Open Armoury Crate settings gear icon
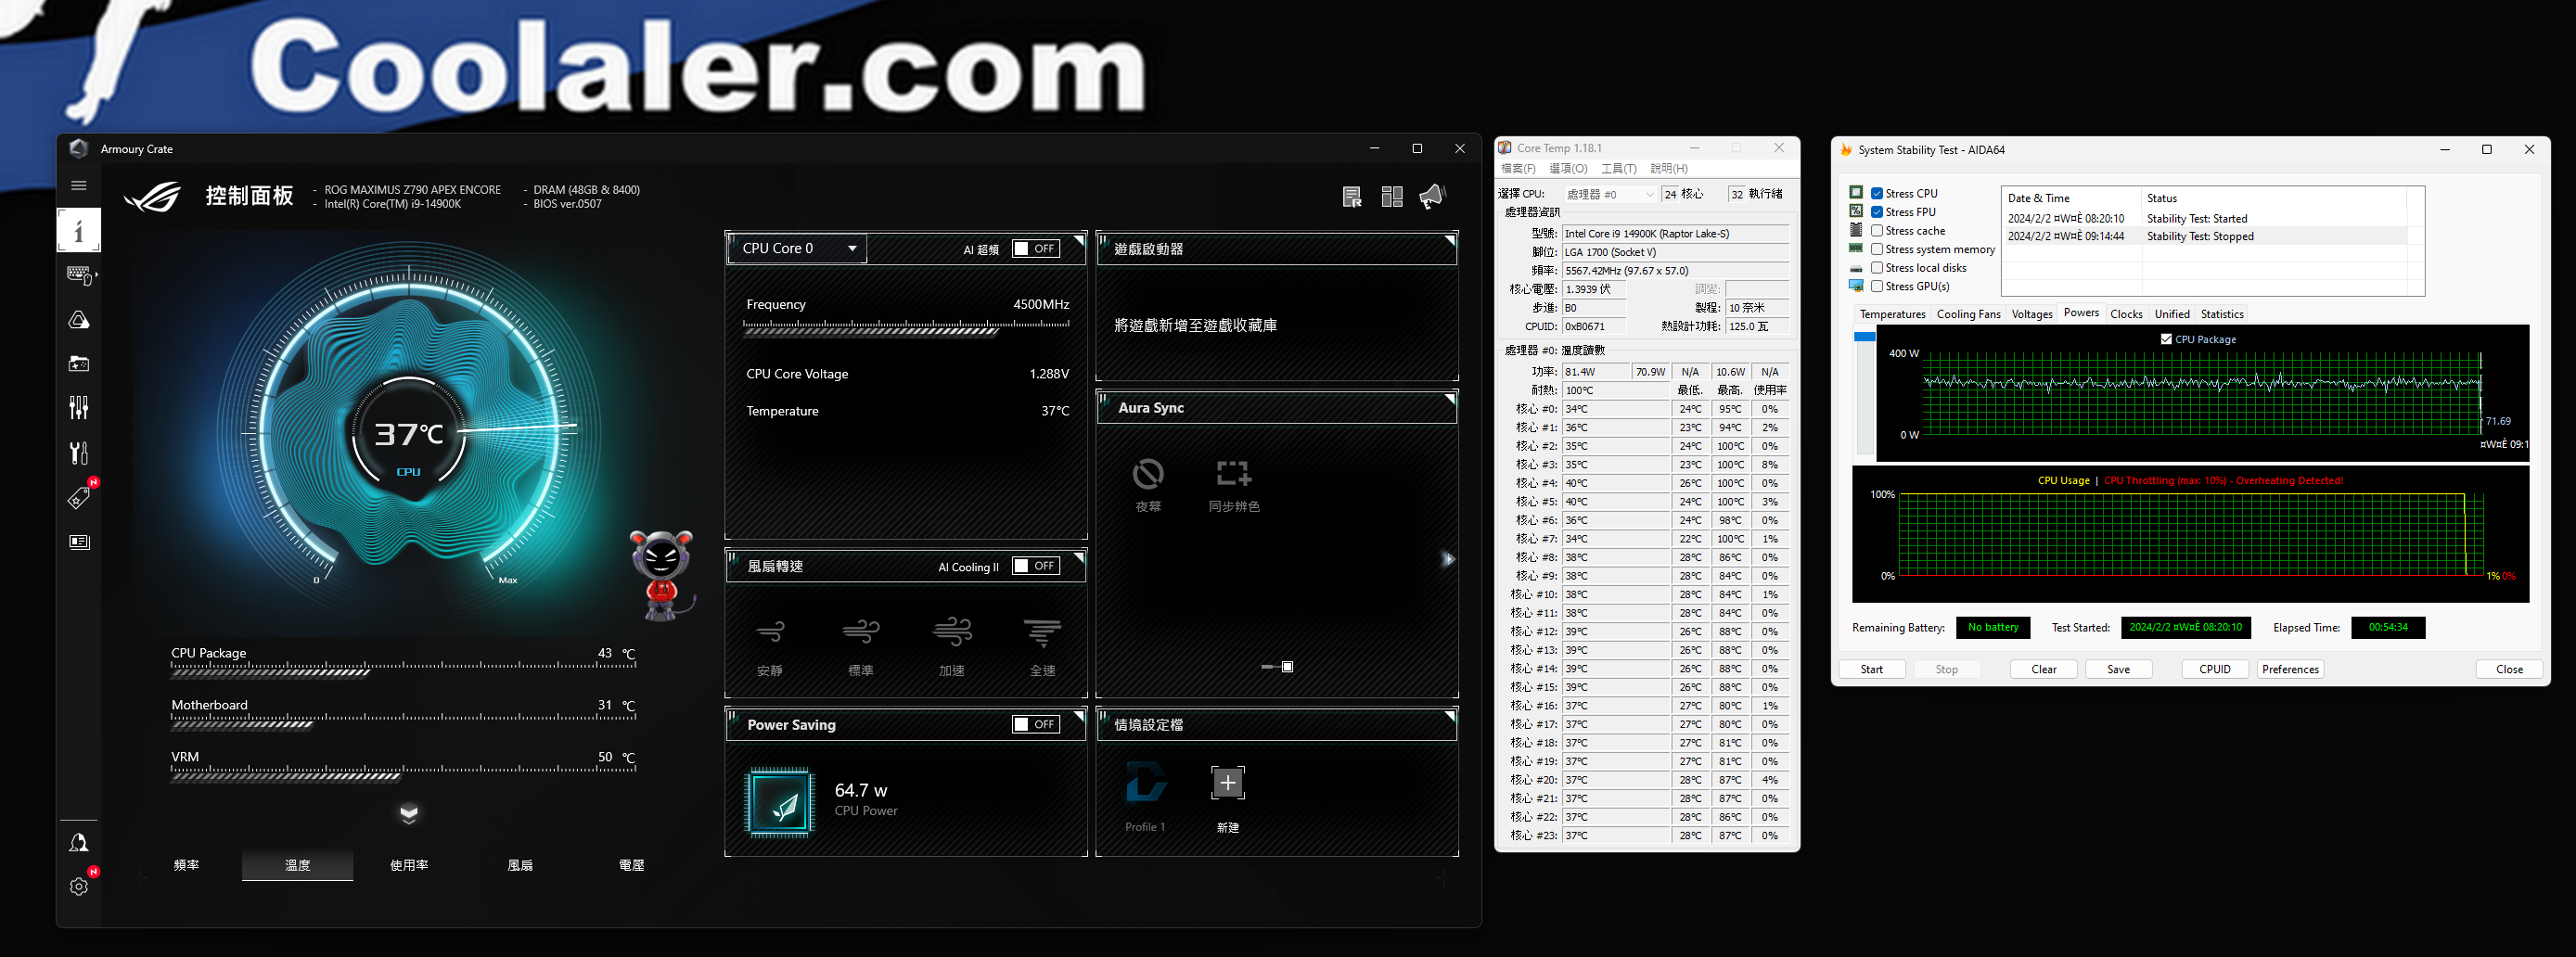 [x=79, y=886]
